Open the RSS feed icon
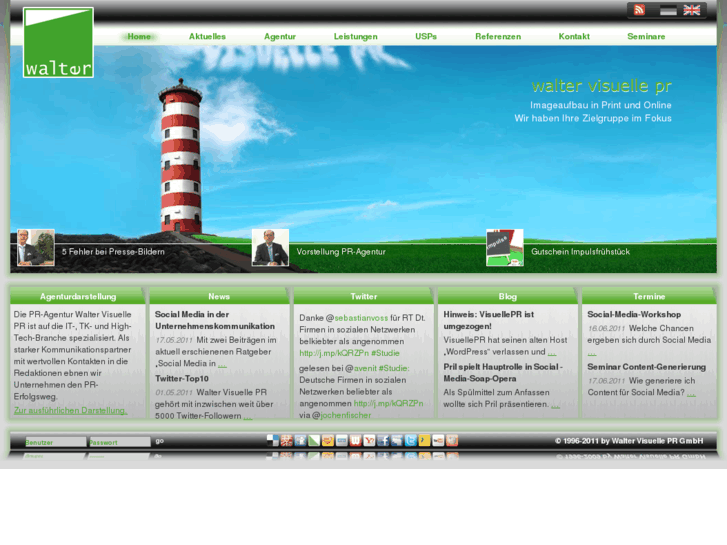 coord(639,10)
